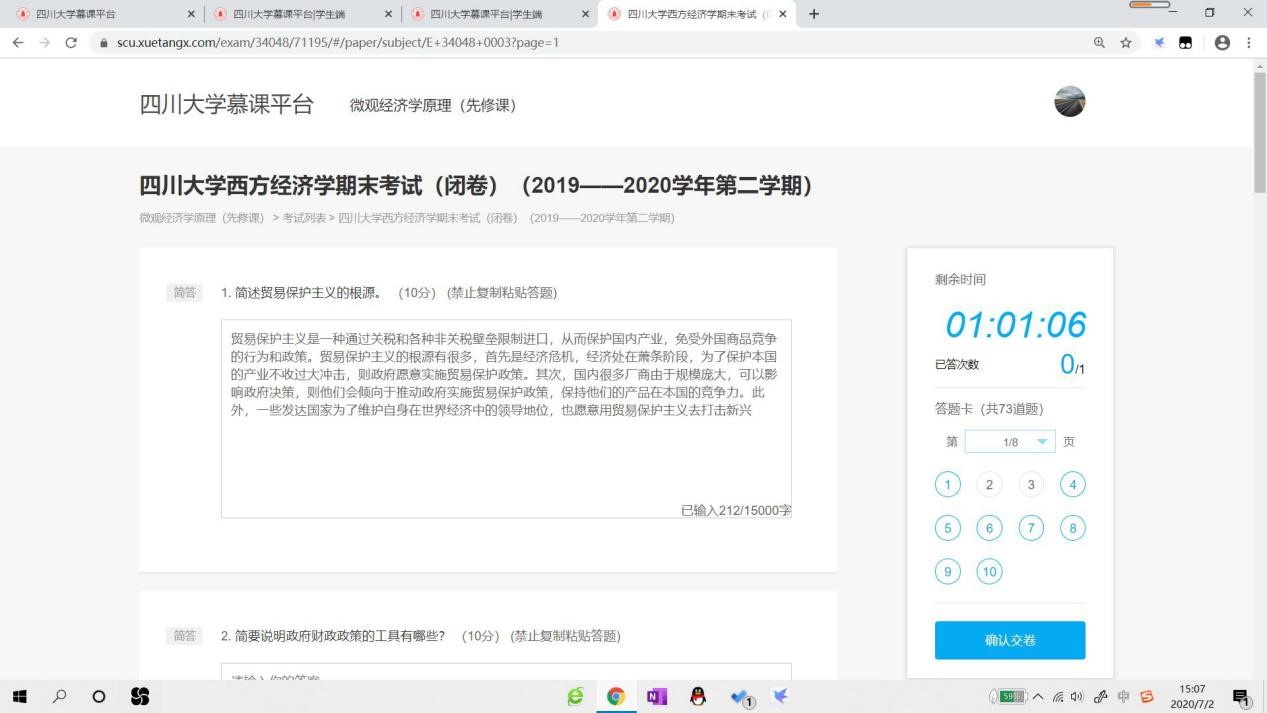Click the Tampermonkey extension icon
The image size is (1267, 713).
point(1185,43)
